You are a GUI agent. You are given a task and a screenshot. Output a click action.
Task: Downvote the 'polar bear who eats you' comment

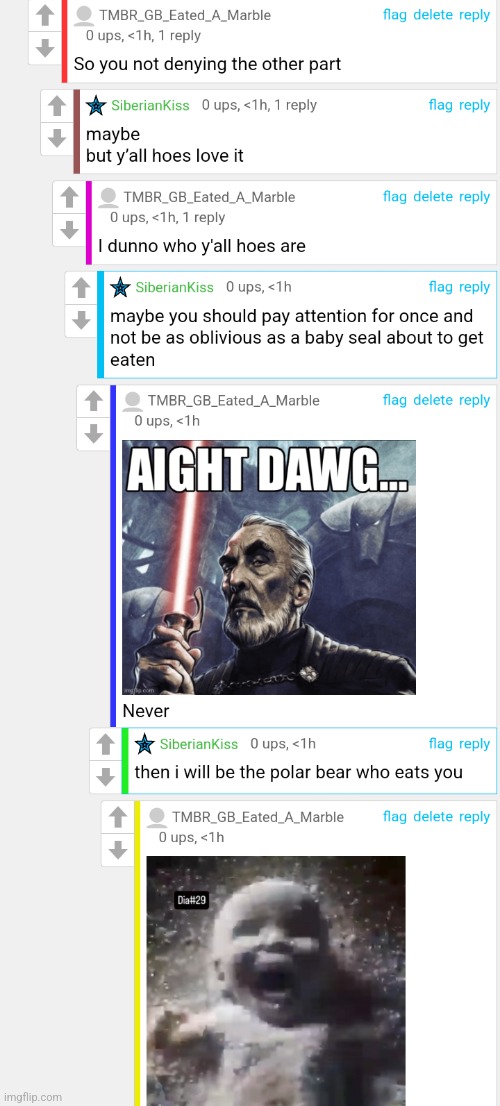[104, 777]
